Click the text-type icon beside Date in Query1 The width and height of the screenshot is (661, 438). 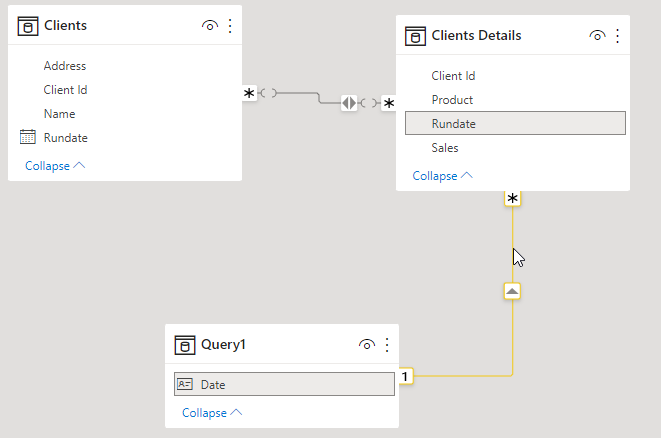(185, 384)
